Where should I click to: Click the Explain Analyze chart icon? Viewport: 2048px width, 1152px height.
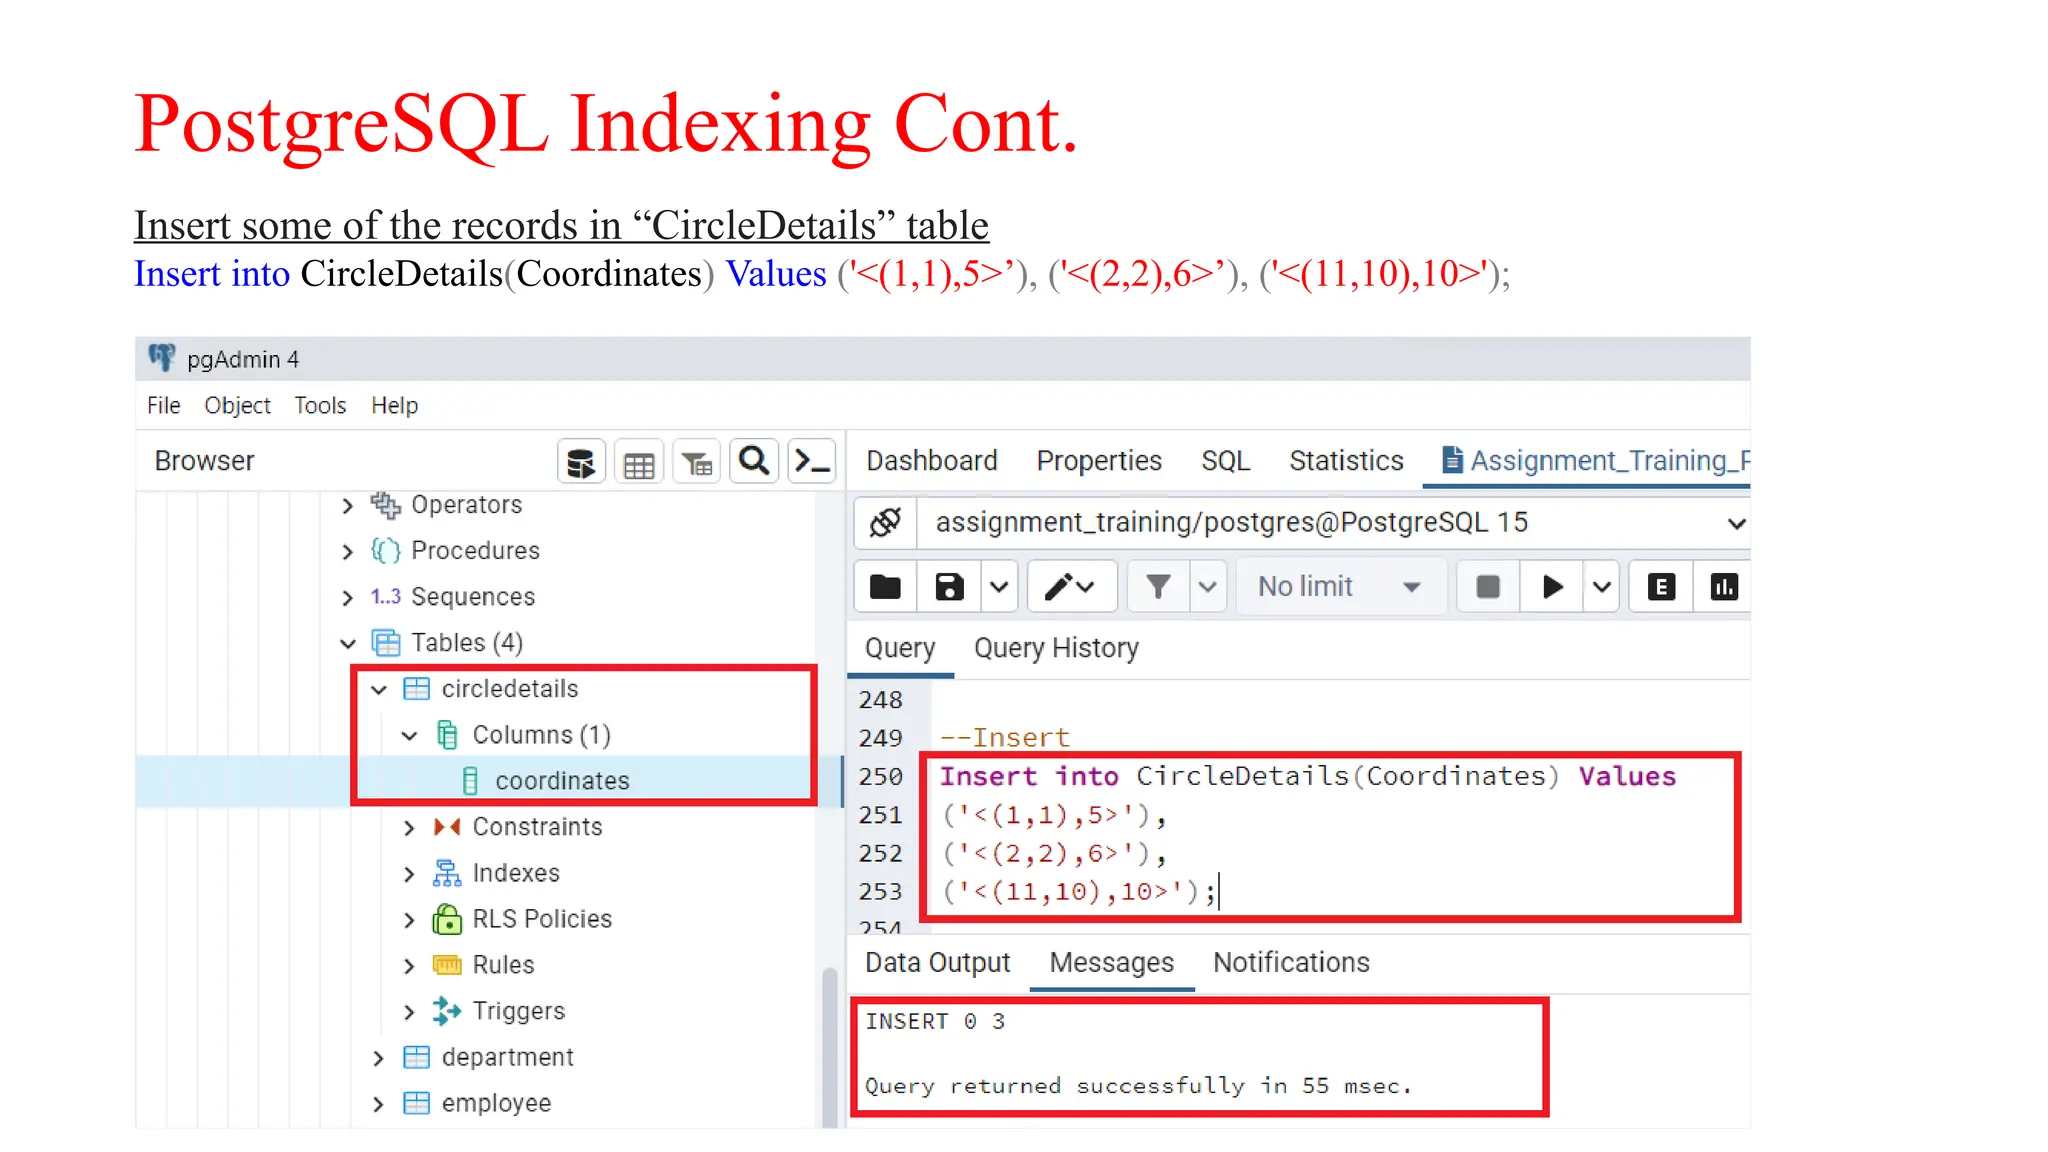[x=1724, y=587]
